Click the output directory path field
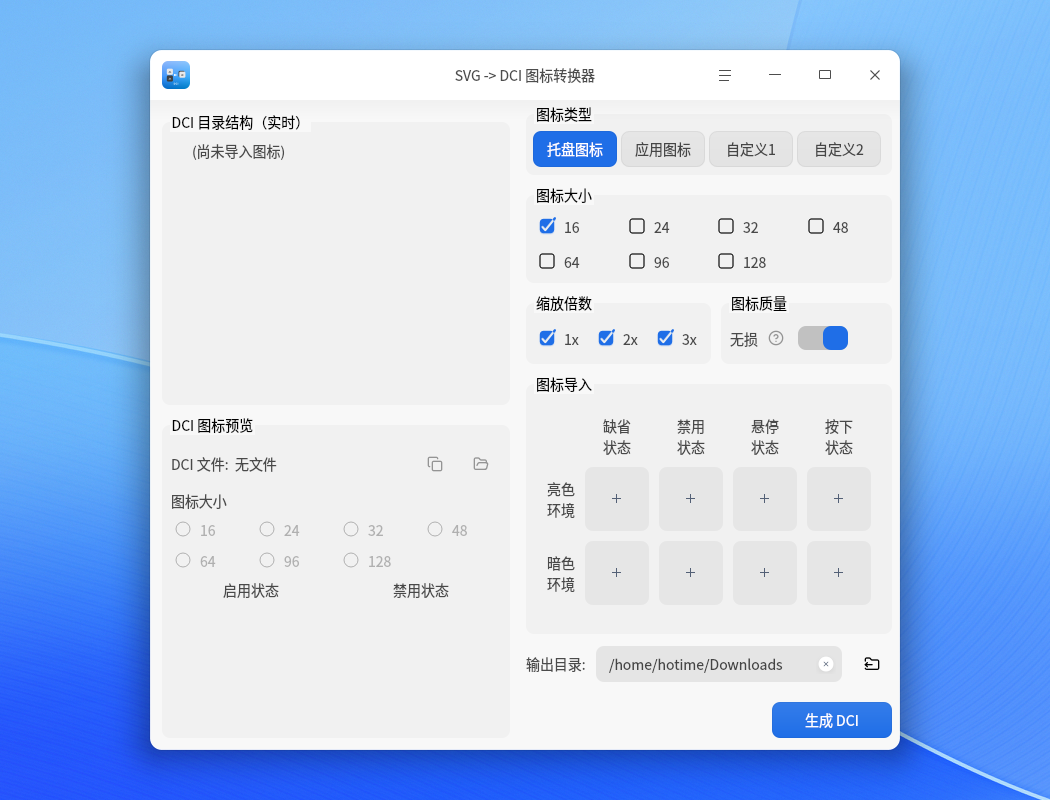This screenshot has width=1050, height=800. (719, 664)
